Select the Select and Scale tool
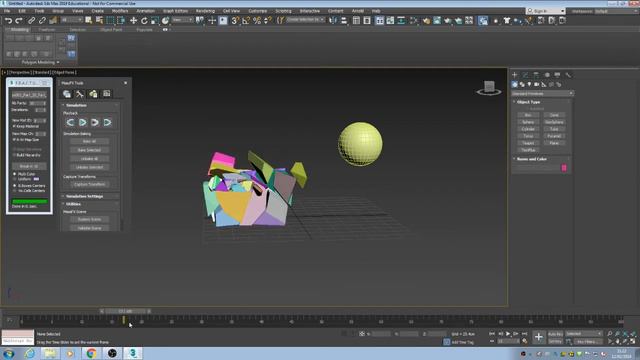Screen dimensions: 640x360 click(155, 20)
